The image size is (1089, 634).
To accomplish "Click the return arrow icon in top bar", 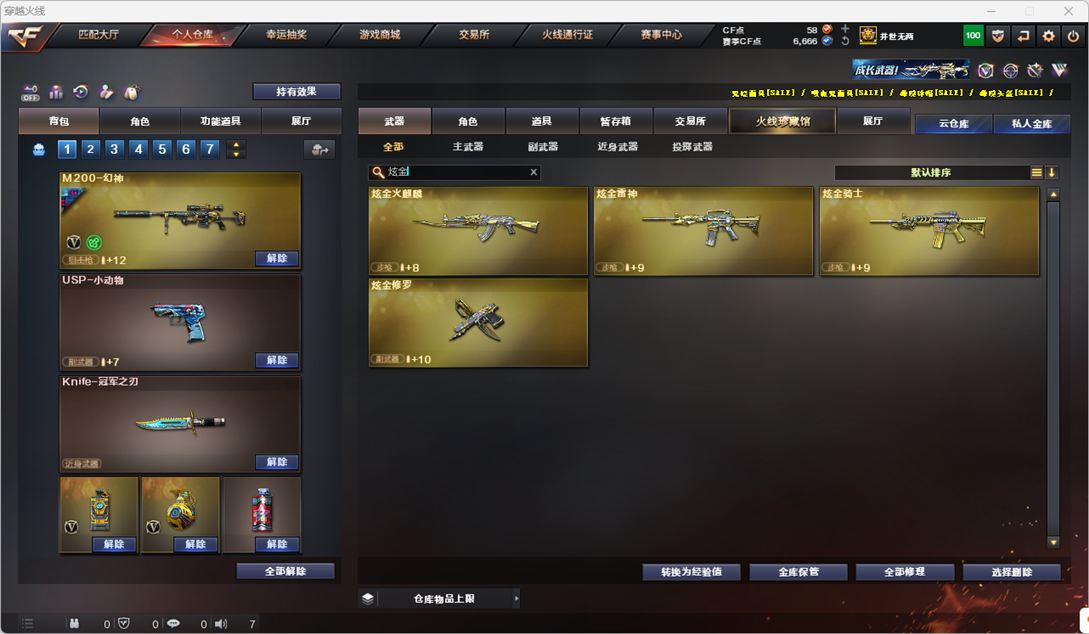I will click(1023, 35).
